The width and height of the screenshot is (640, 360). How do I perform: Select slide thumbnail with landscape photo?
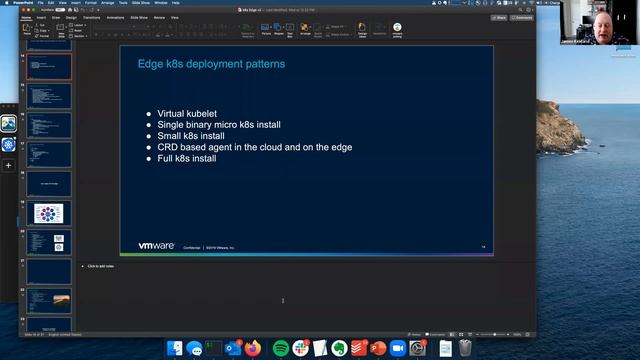49,301
